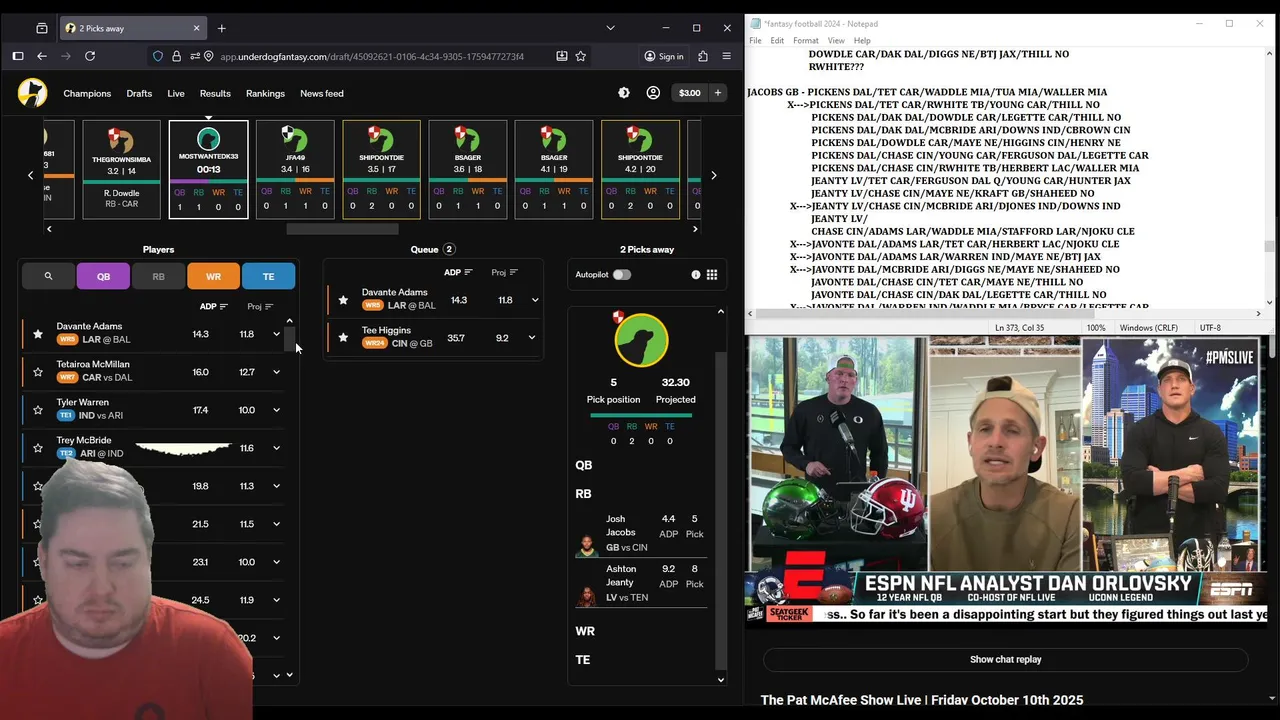Open the Results nav item
The width and height of the screenshot is (1280, 720).
[x=215, y=93]
